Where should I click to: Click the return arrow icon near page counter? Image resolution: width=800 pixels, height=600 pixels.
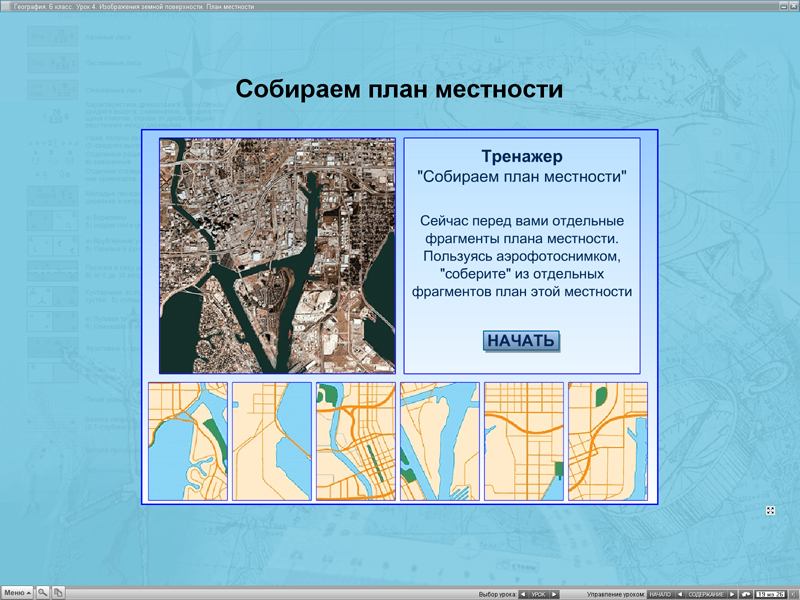(746, 594)
